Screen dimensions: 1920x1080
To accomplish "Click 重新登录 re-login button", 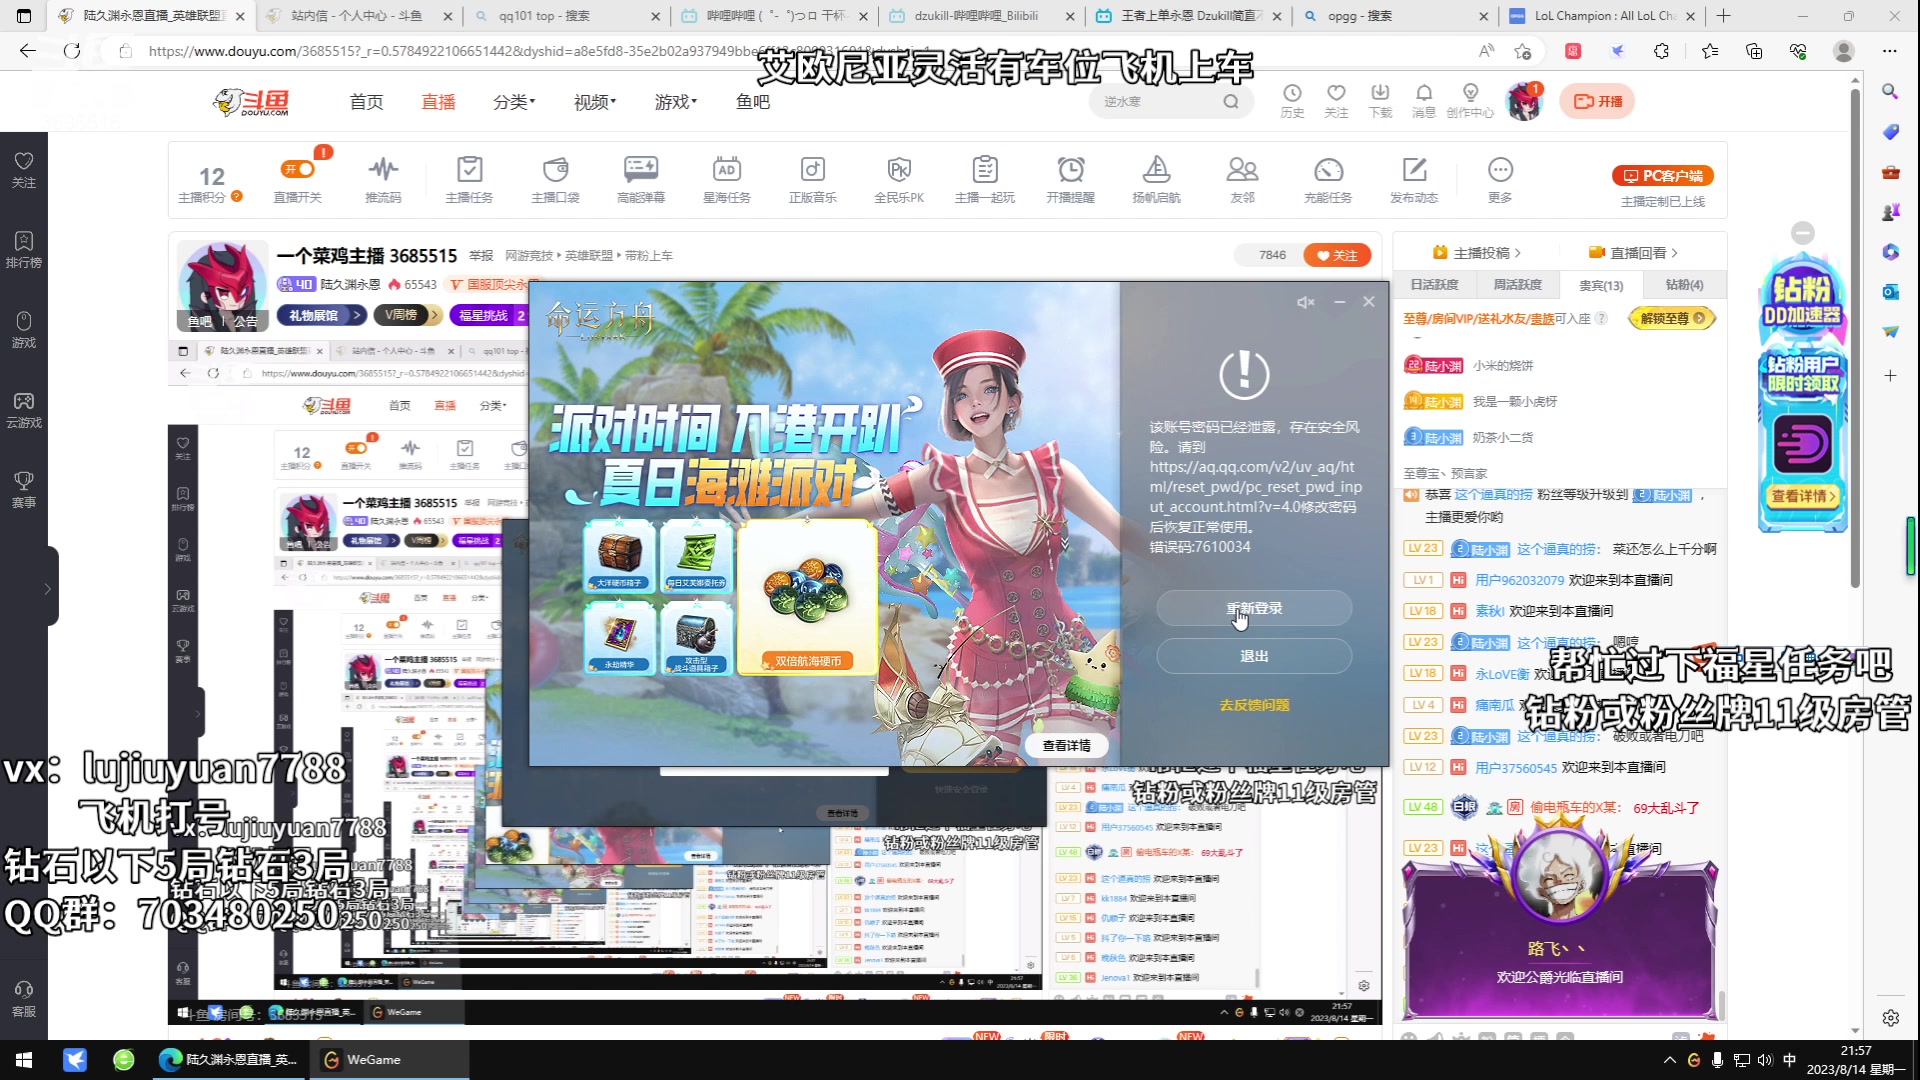I will tap(1254, 608).
